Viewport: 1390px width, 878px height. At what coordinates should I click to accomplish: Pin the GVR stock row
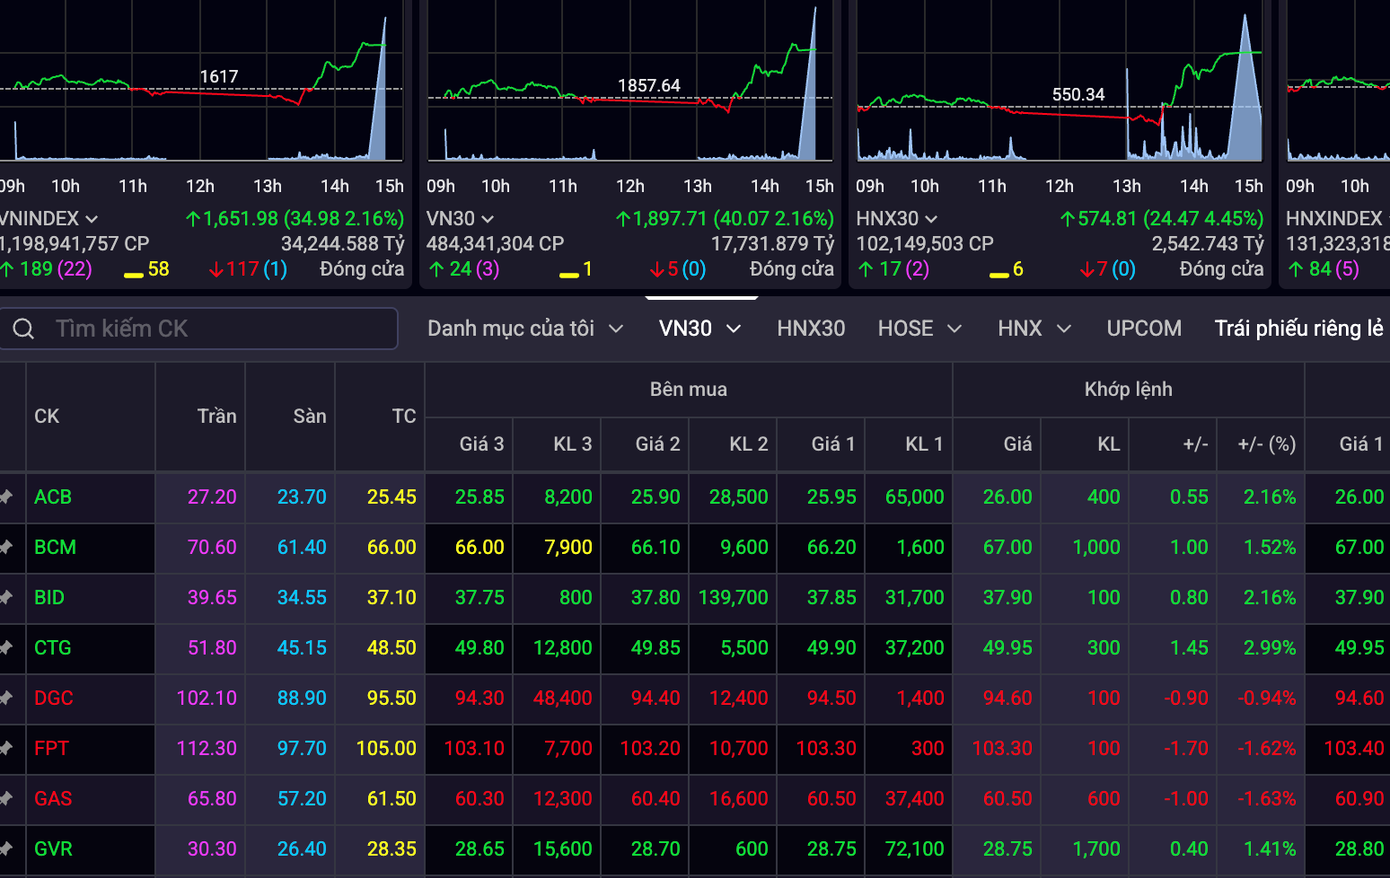click(7, 849)
